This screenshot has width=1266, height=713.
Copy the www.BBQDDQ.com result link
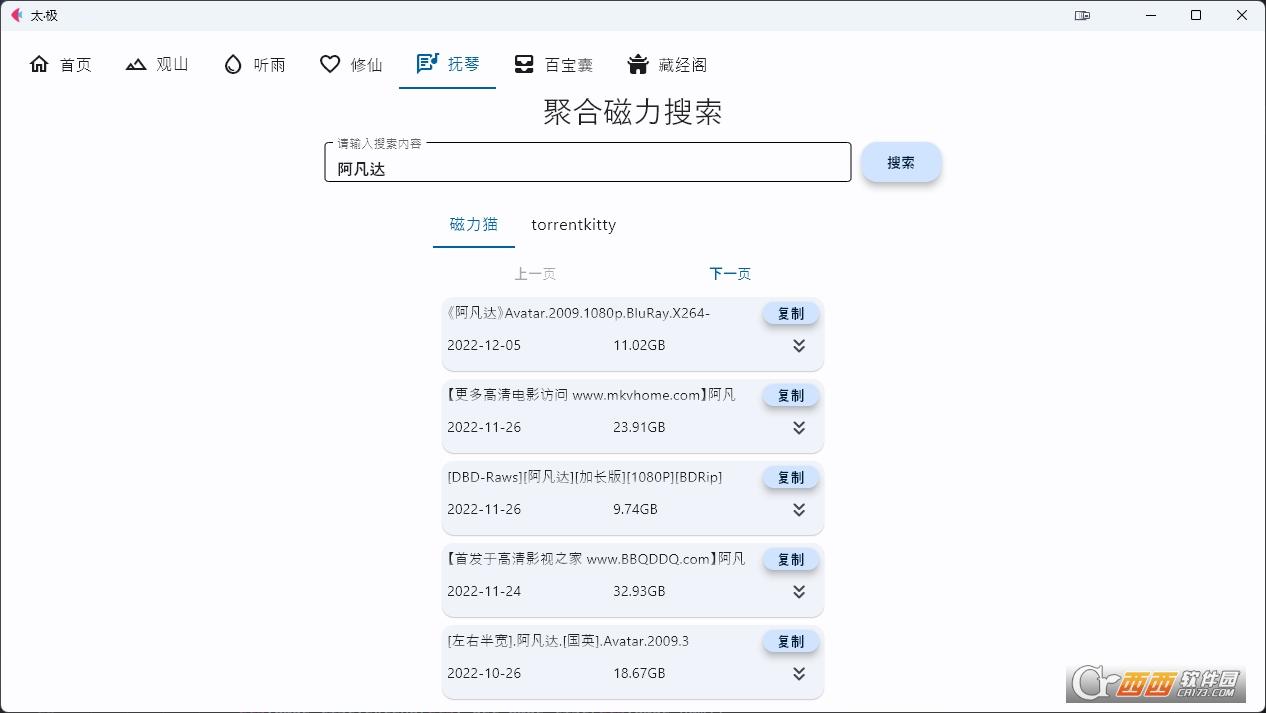click(x=791, y=559)
